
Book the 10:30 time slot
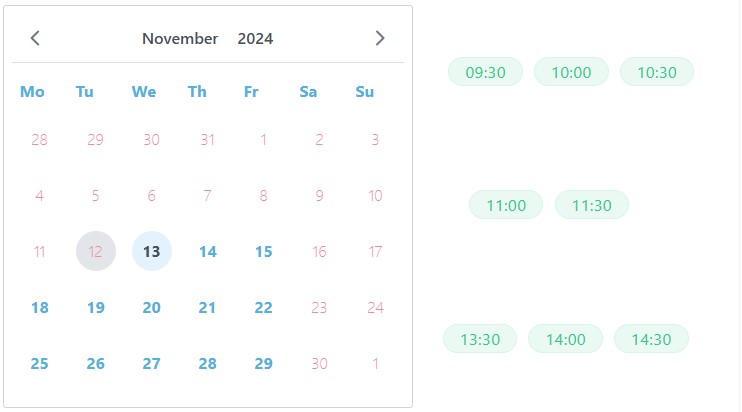click(657, 72)
